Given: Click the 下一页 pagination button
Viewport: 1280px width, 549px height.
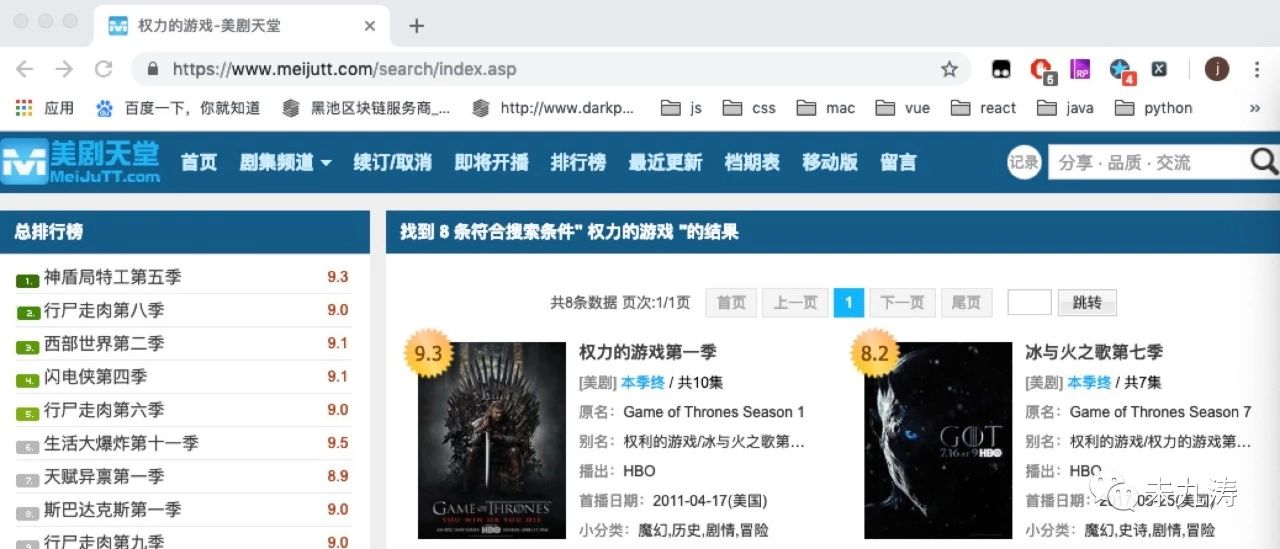Looking at the screenshot, I should point(902,302).
